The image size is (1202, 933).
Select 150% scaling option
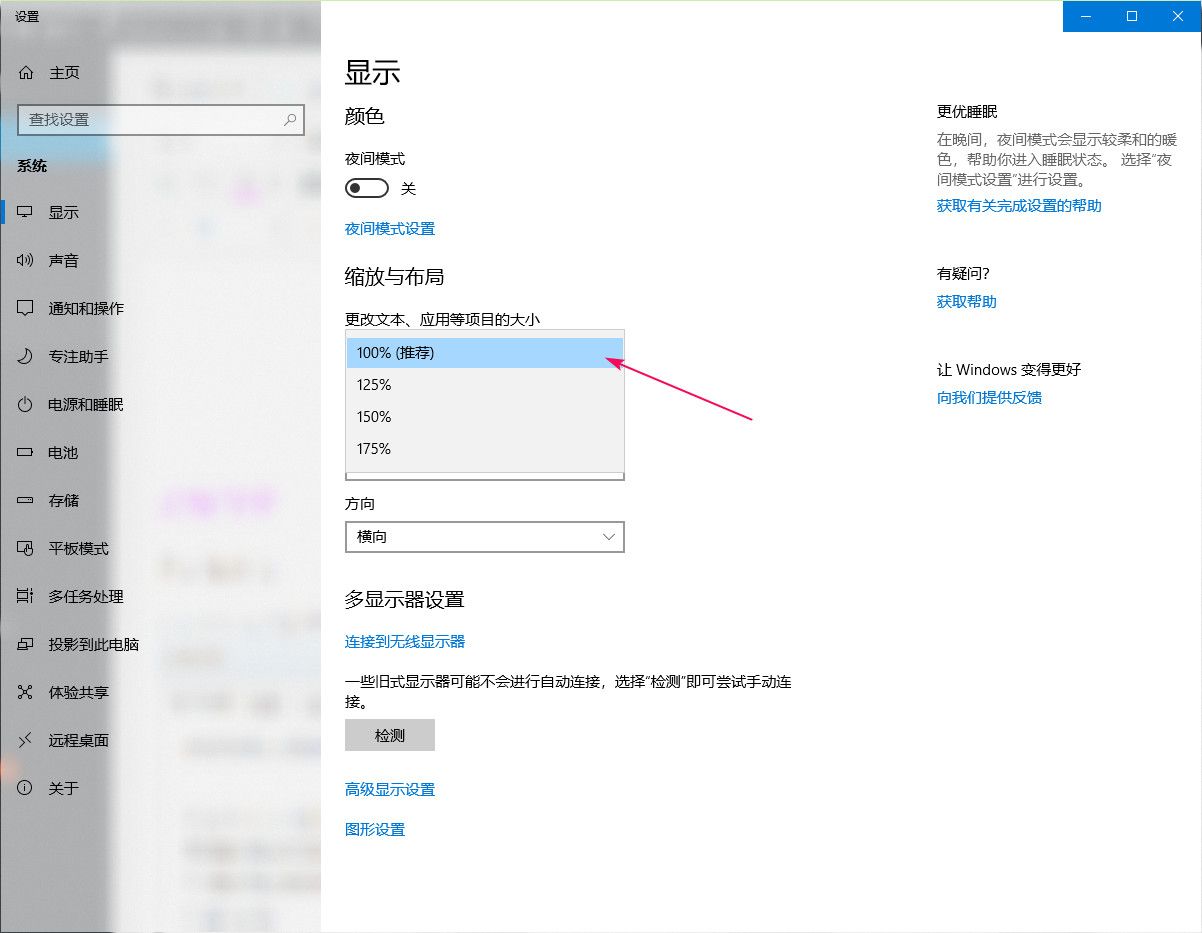[x=485, y=417]
